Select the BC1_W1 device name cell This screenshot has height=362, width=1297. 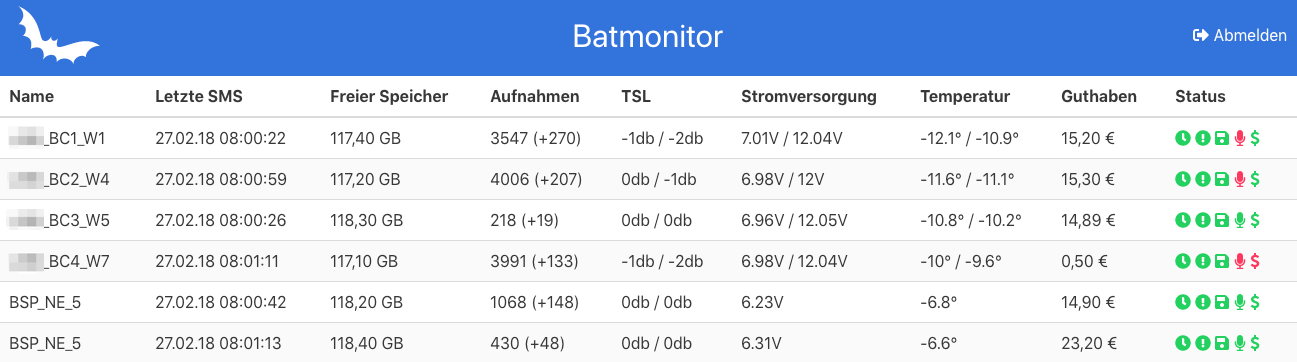pos(57,138)
